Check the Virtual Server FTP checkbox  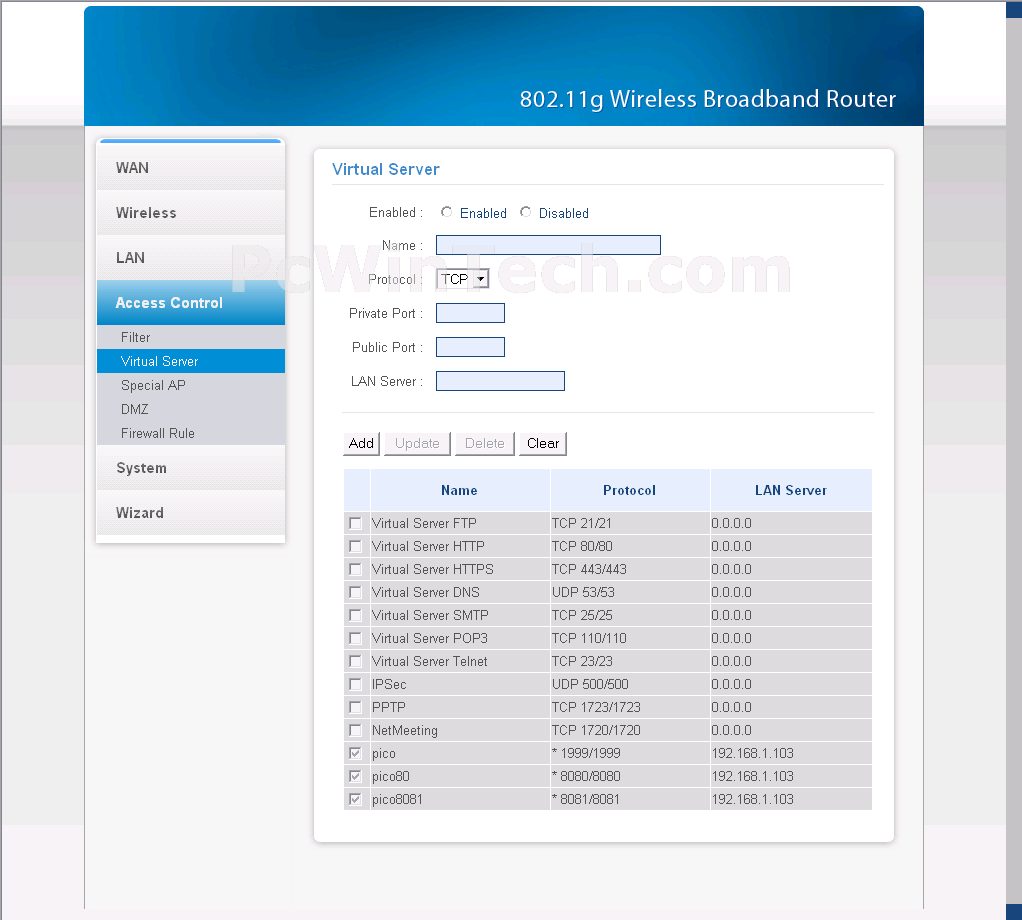coord(355,523)
